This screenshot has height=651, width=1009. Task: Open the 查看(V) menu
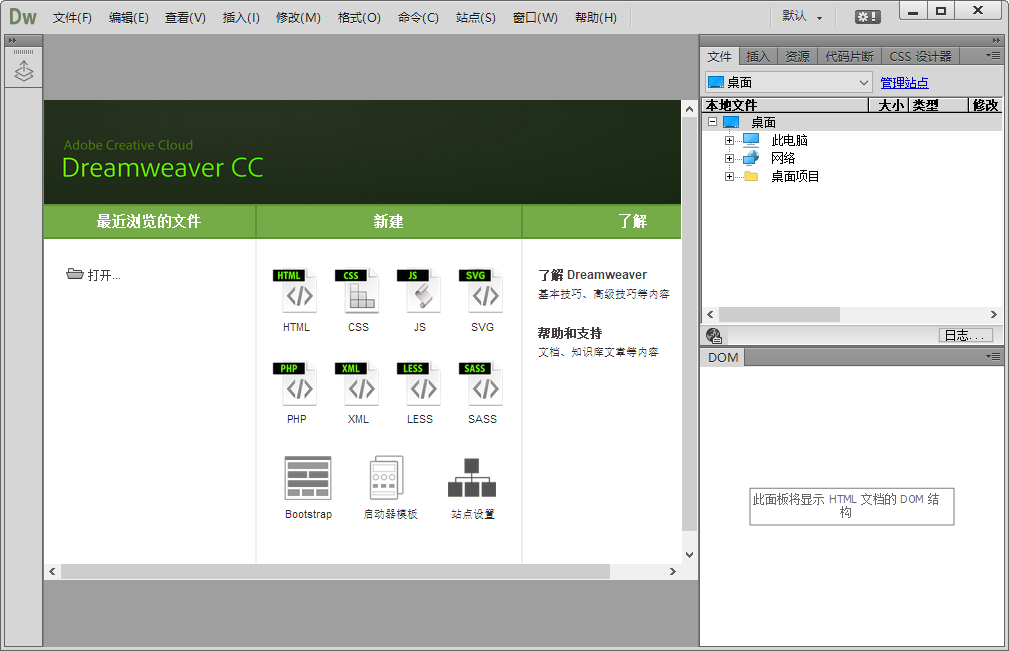[x=185, y=17]
